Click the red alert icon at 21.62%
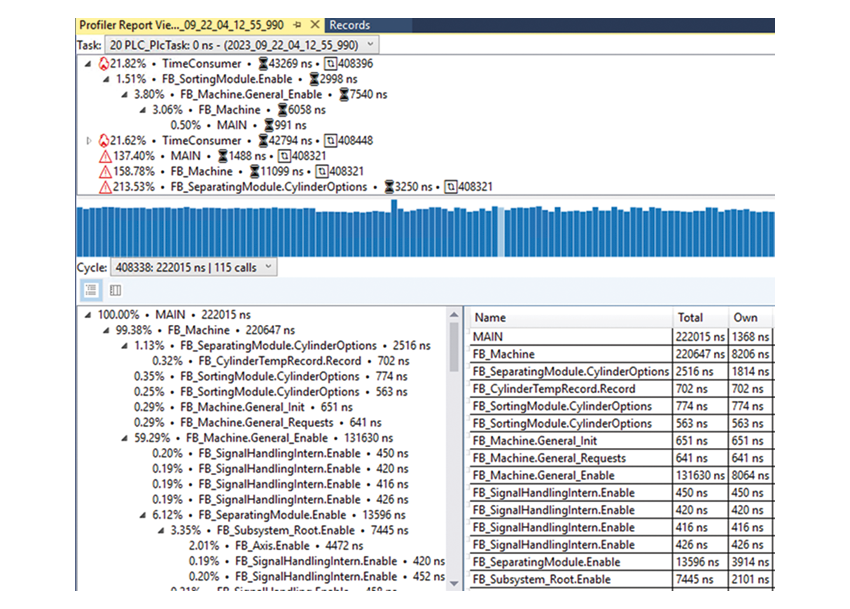 104,141
